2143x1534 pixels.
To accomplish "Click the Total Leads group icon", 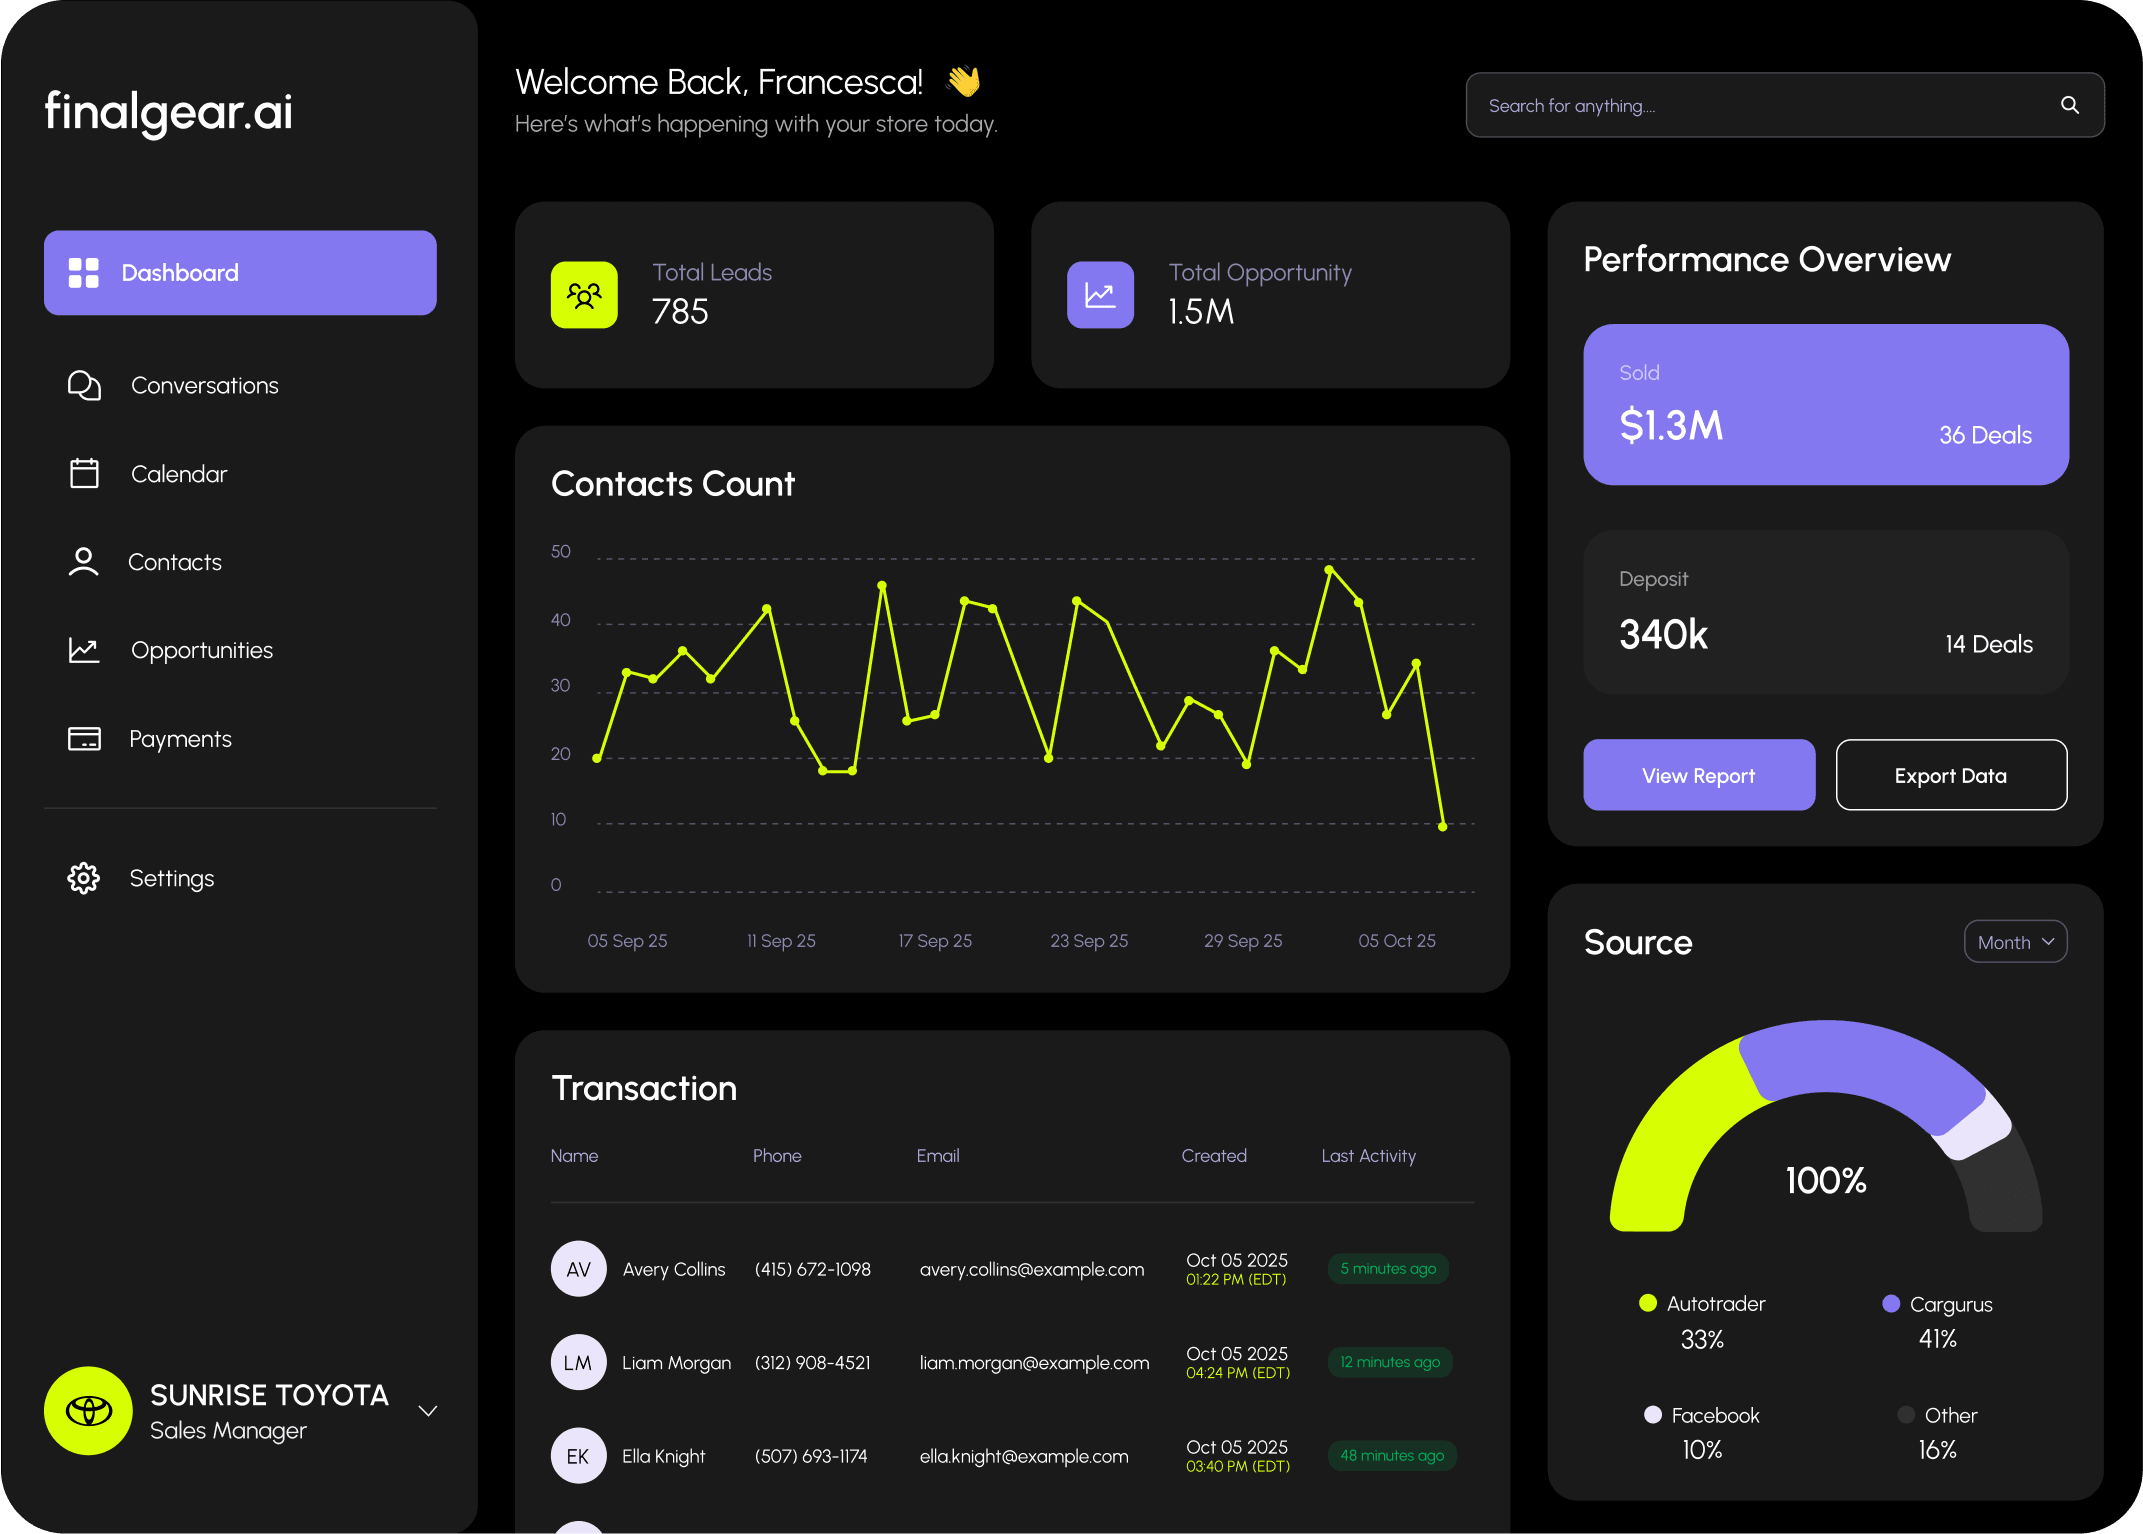I will (x=584, y=295).
